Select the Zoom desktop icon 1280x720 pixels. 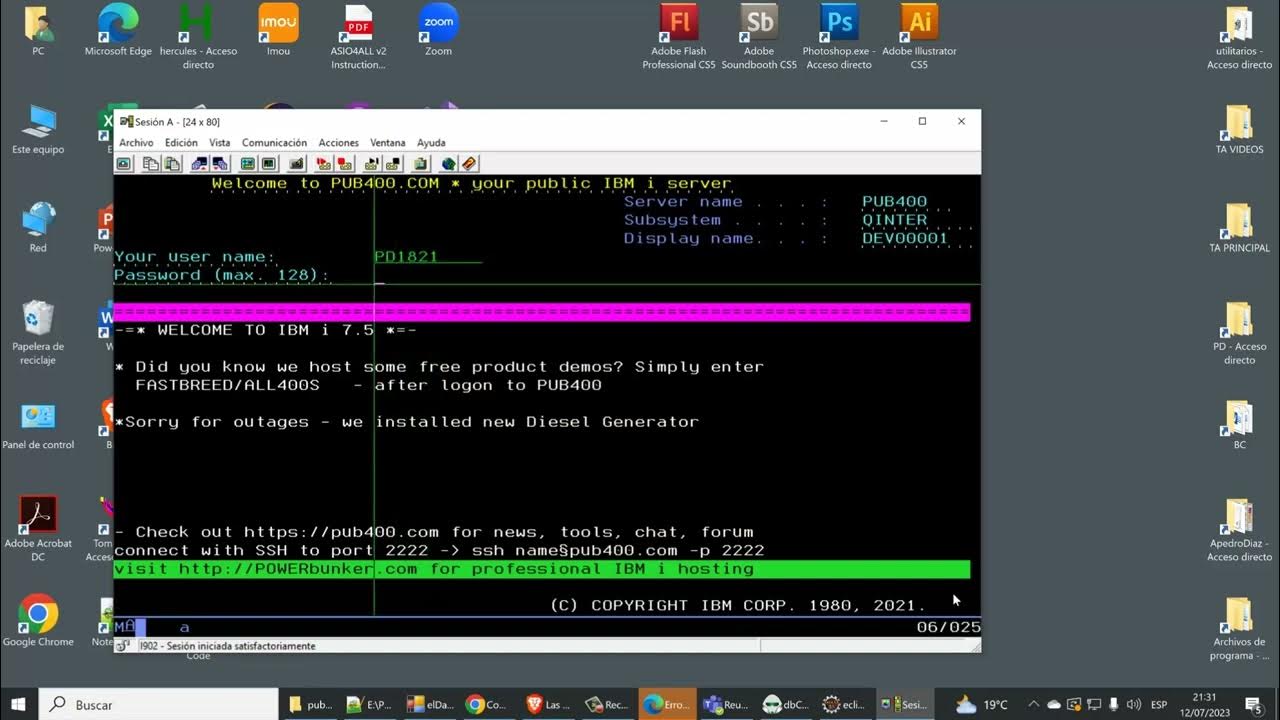click(x=438, y=31)
